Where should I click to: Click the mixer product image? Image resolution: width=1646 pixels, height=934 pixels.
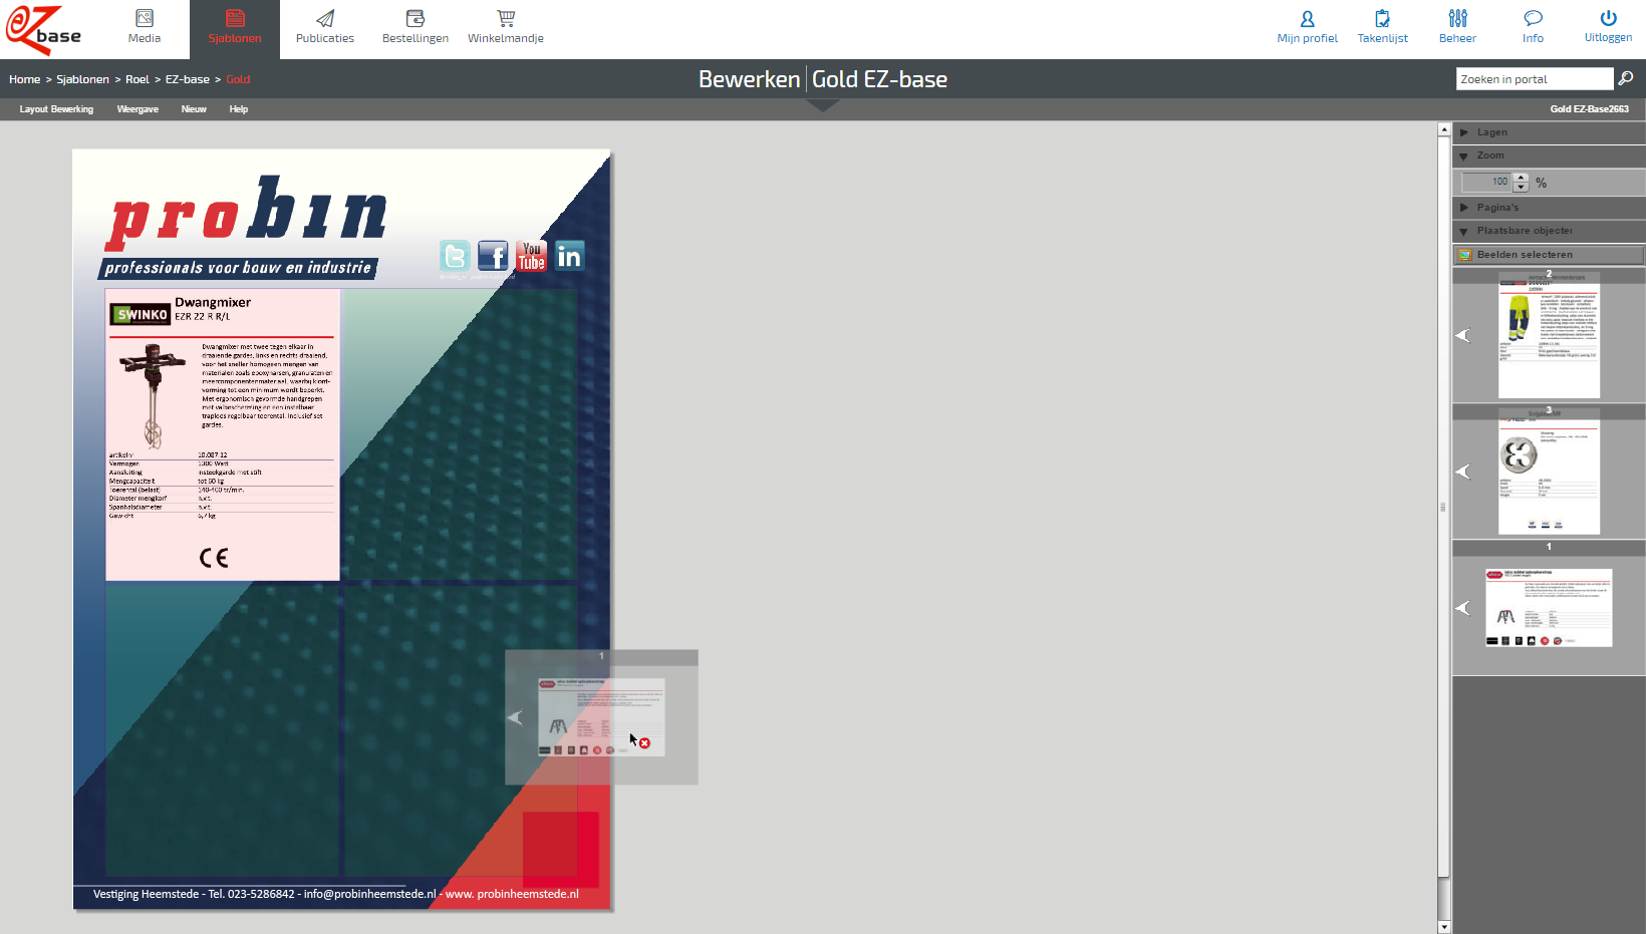point(152,396)
